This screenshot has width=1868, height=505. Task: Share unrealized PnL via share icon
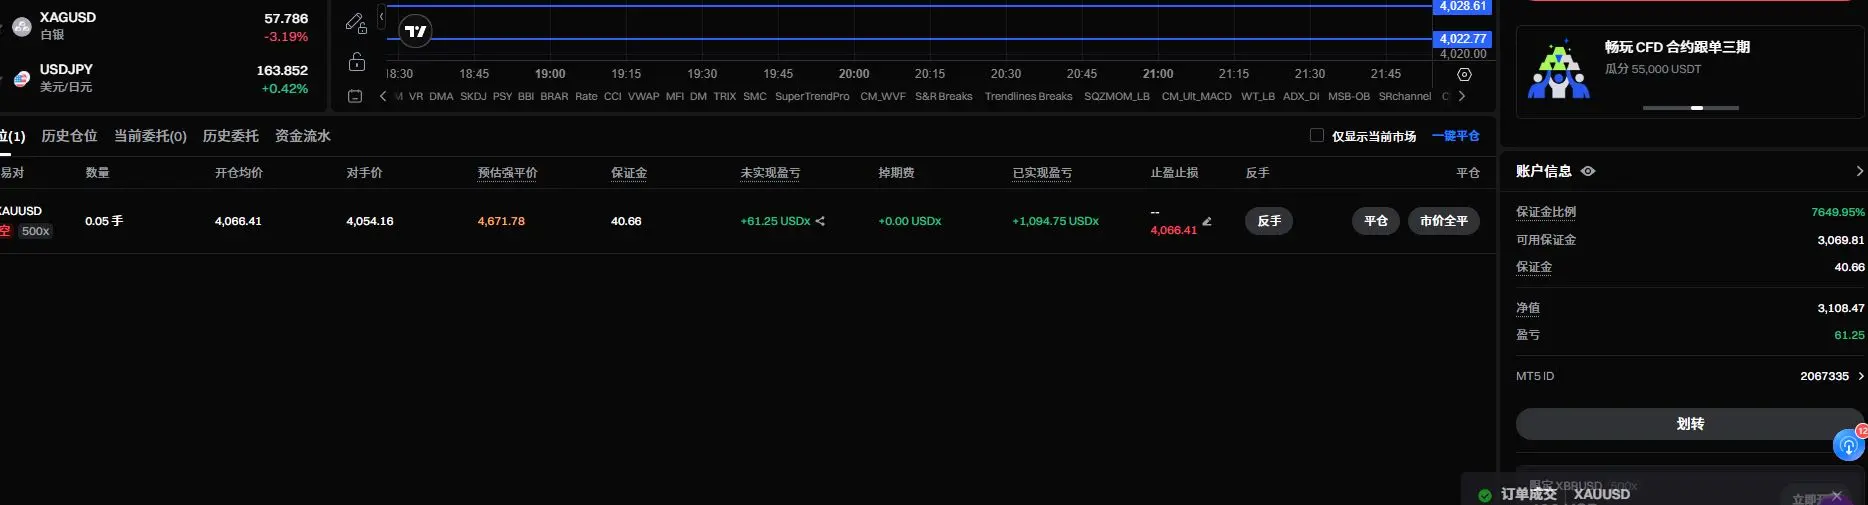(820, 221)
